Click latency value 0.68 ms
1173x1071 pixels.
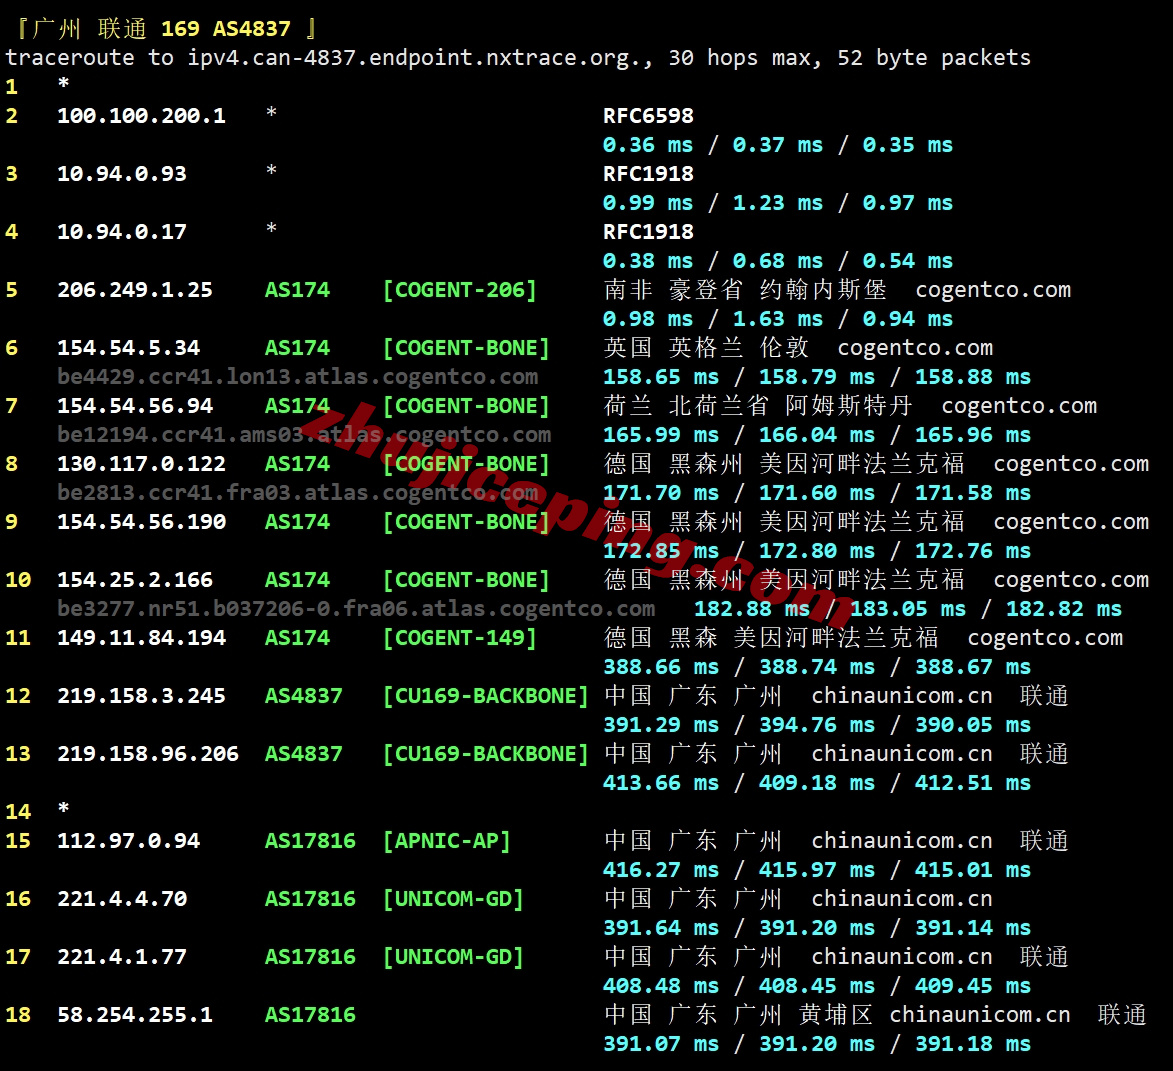click(778, 261)
